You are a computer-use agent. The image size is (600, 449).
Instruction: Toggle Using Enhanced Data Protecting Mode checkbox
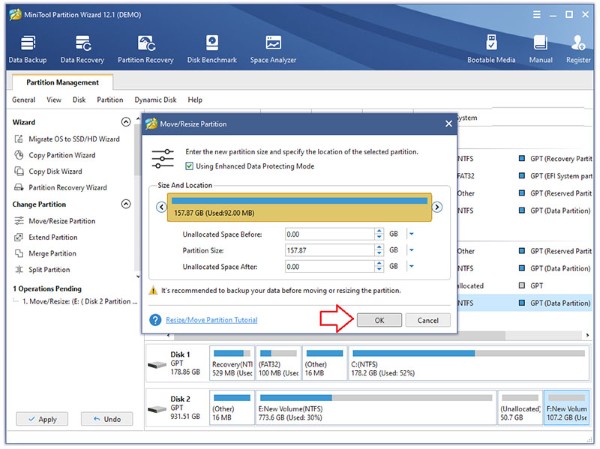tap(189, 166)
